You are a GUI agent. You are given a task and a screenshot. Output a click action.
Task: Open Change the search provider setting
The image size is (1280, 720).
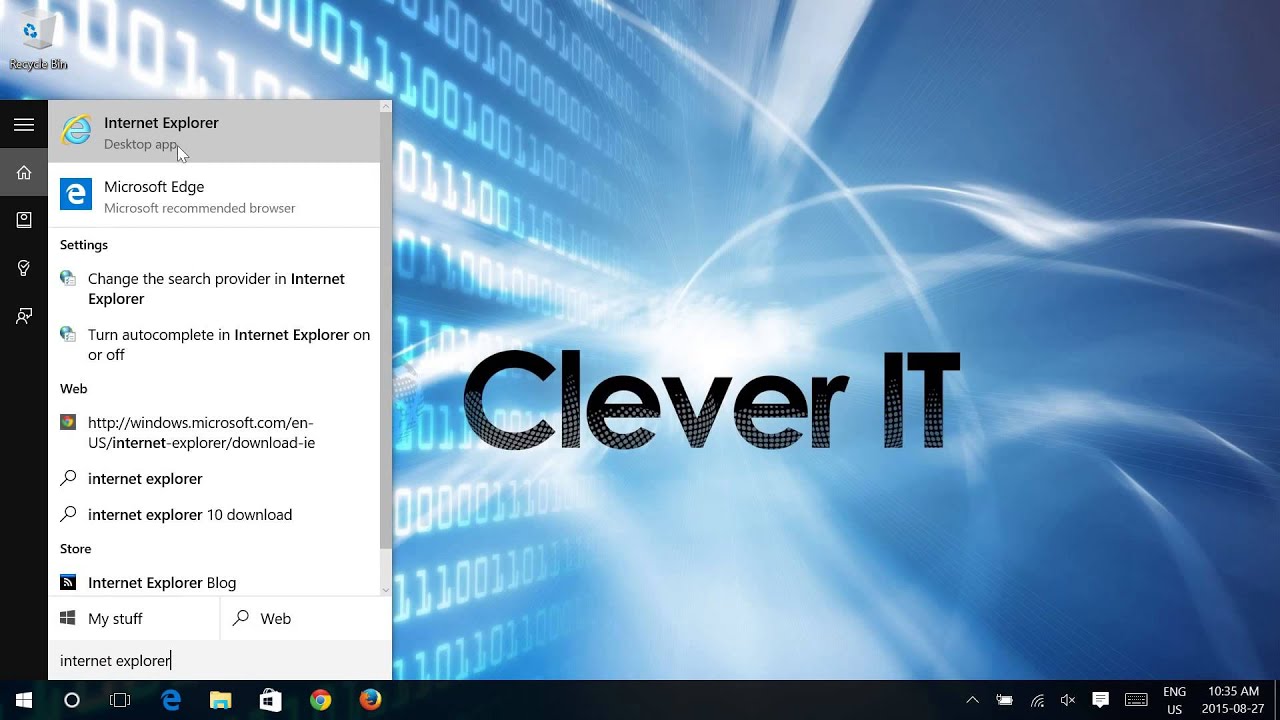tap(214, 289)
